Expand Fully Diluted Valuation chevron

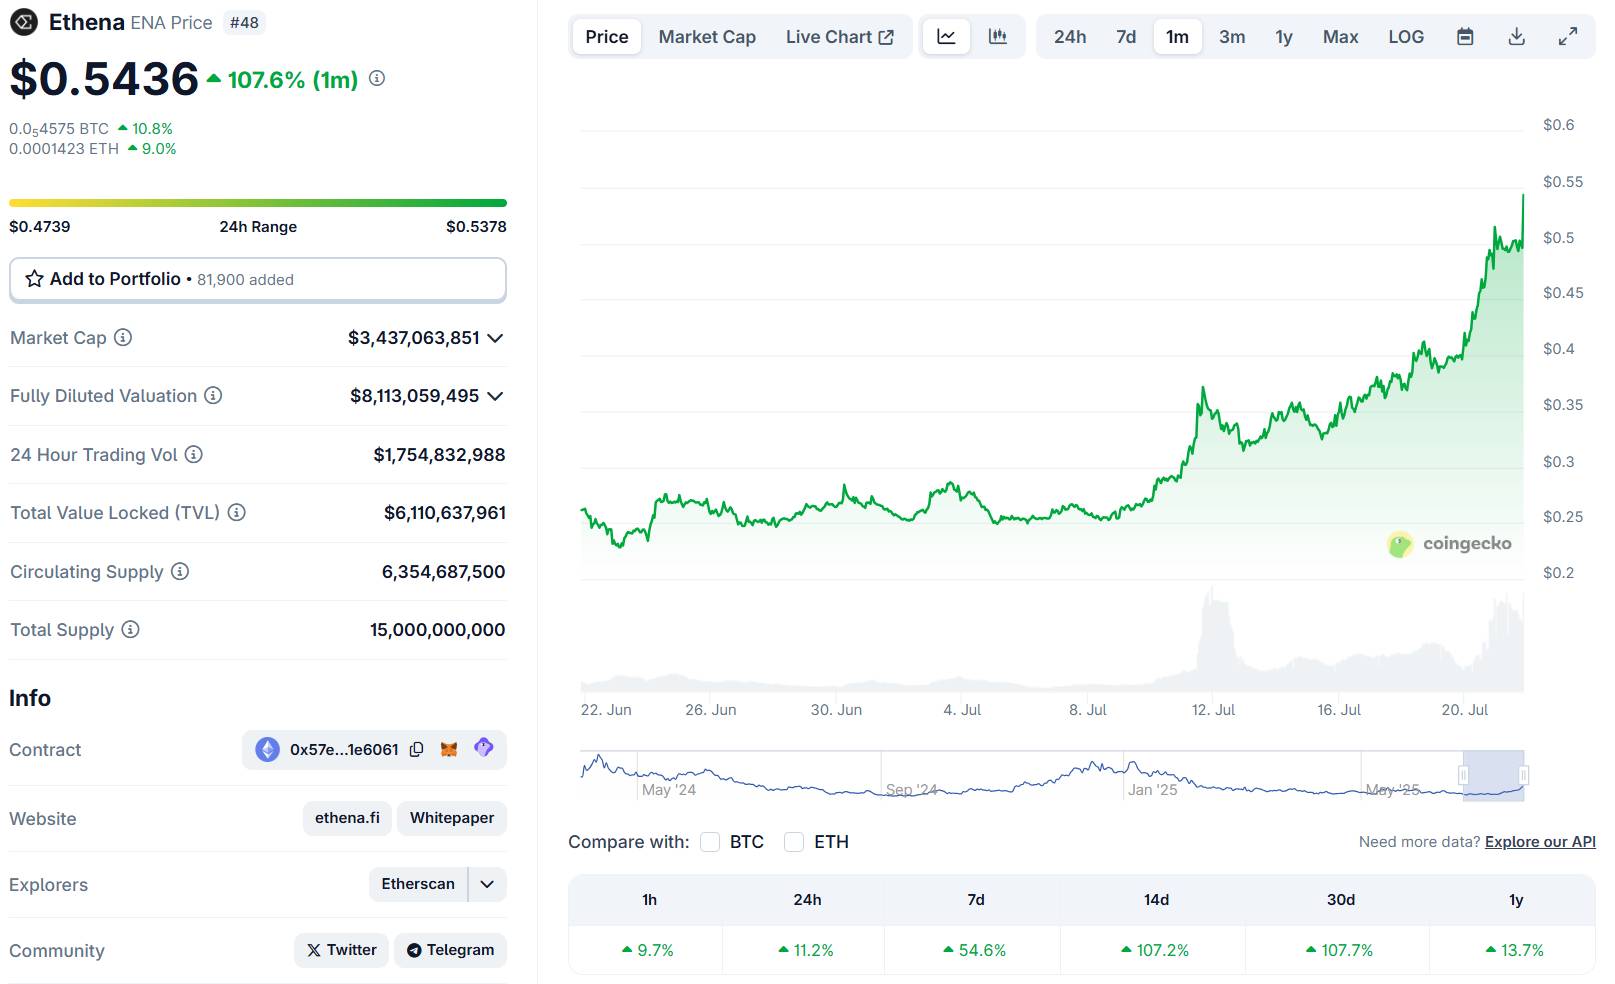pyautogui.click(x=495, y=396)
